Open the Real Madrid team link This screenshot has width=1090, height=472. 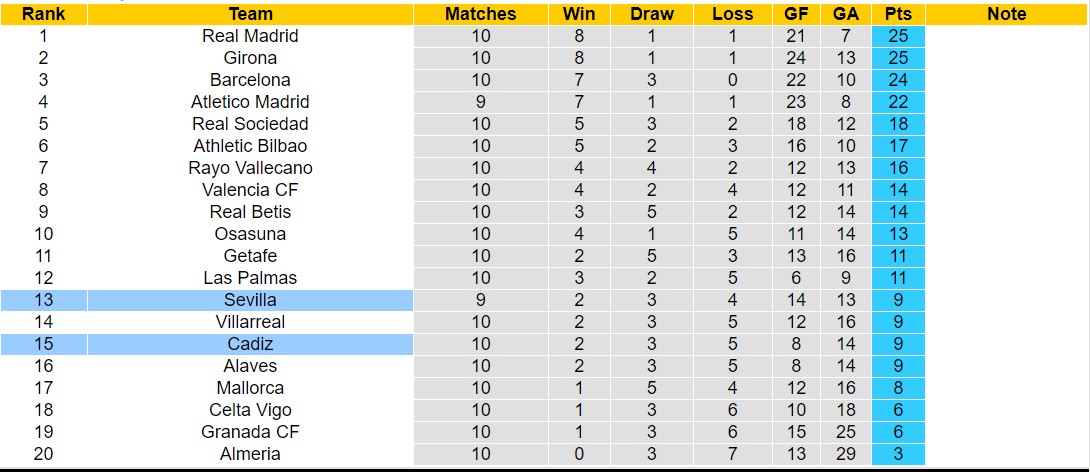coord(250,36)
